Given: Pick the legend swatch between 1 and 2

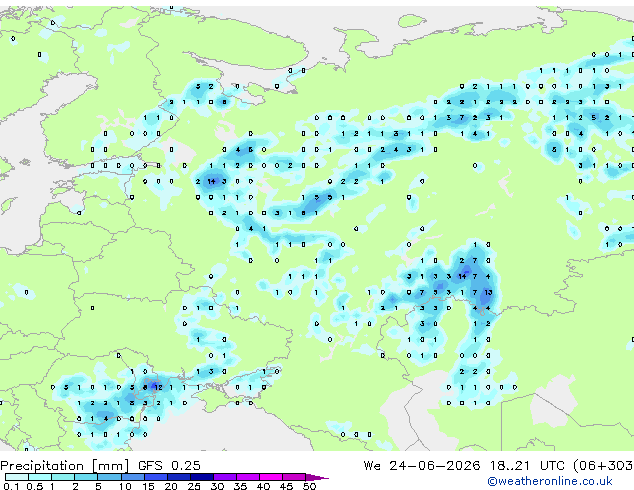Looking at the screenshot, I should click(x=63, y=477).
